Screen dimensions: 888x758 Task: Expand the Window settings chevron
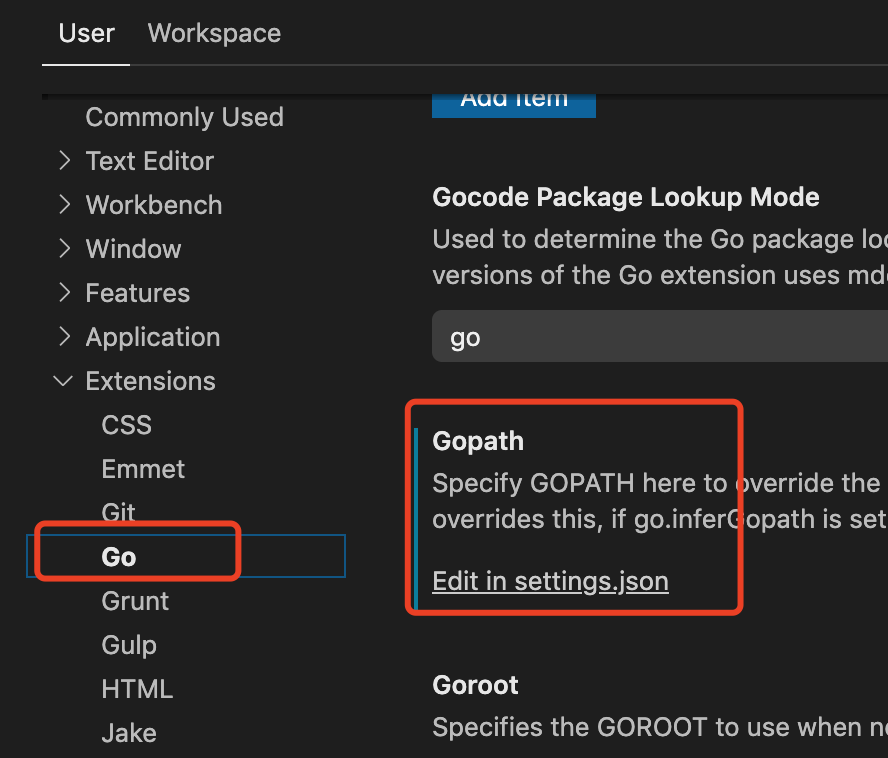point(65,249)
